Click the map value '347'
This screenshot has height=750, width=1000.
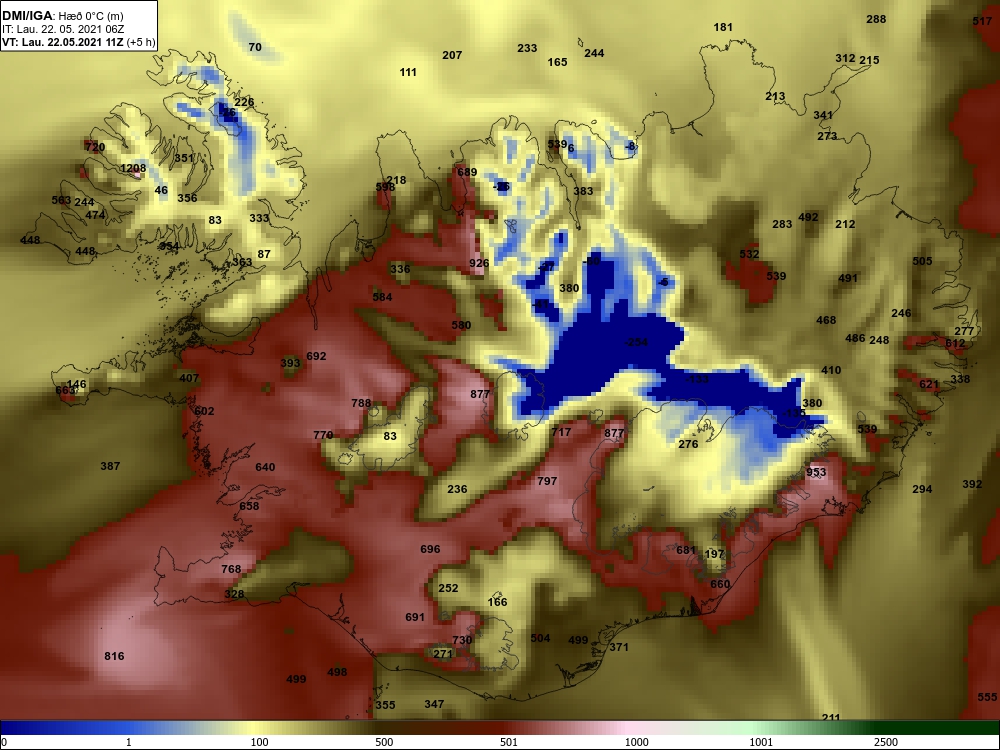click(434, 704)
